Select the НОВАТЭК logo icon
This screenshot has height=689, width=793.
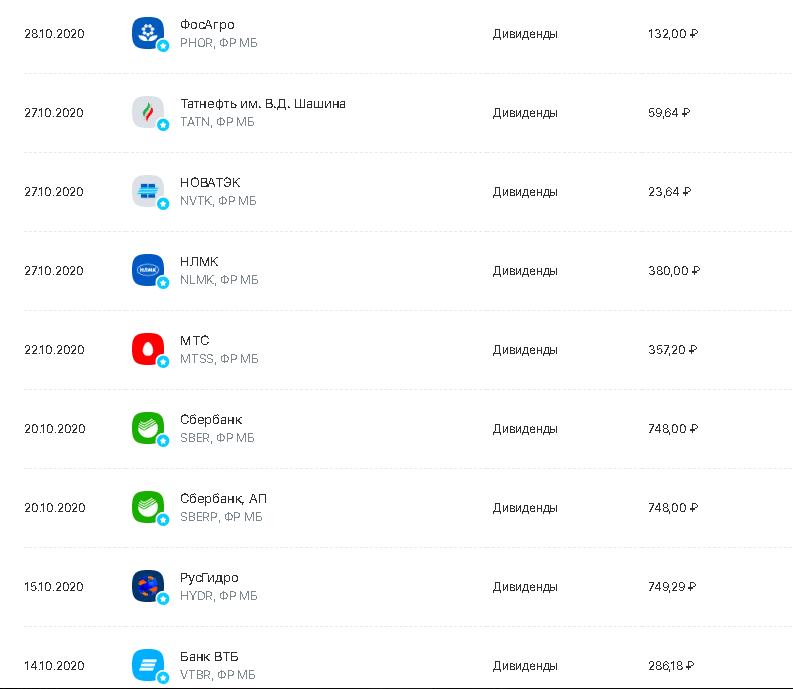coord(148,191)
